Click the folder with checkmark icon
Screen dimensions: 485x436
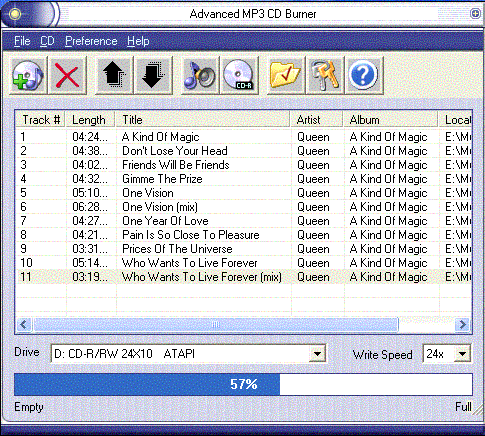point(286,75)
